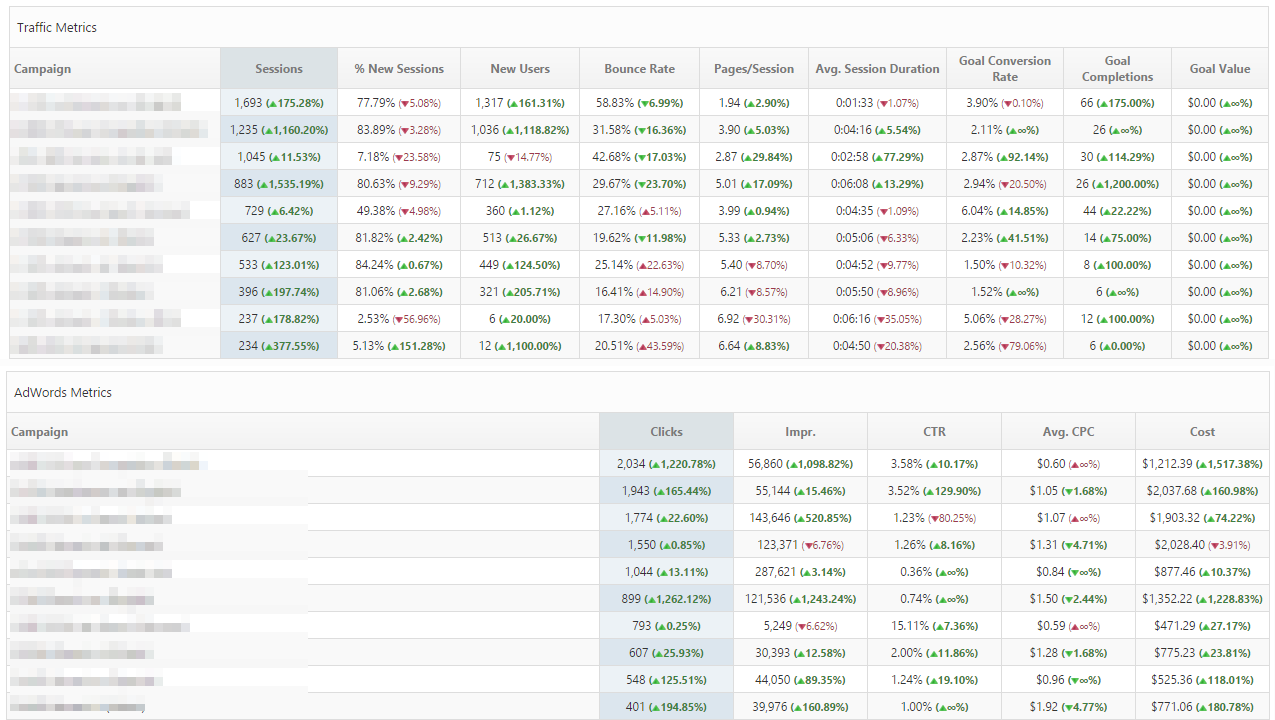The height and width of the screenshot is (720, 1275).
Task: Click the Pages/Session column header
Action: [753, 69]
